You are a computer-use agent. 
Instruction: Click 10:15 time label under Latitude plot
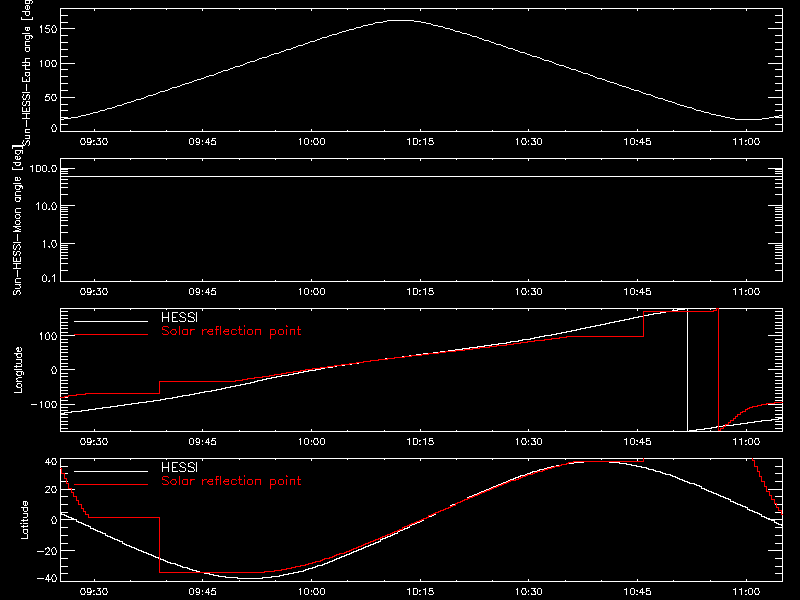click(420, 592)
